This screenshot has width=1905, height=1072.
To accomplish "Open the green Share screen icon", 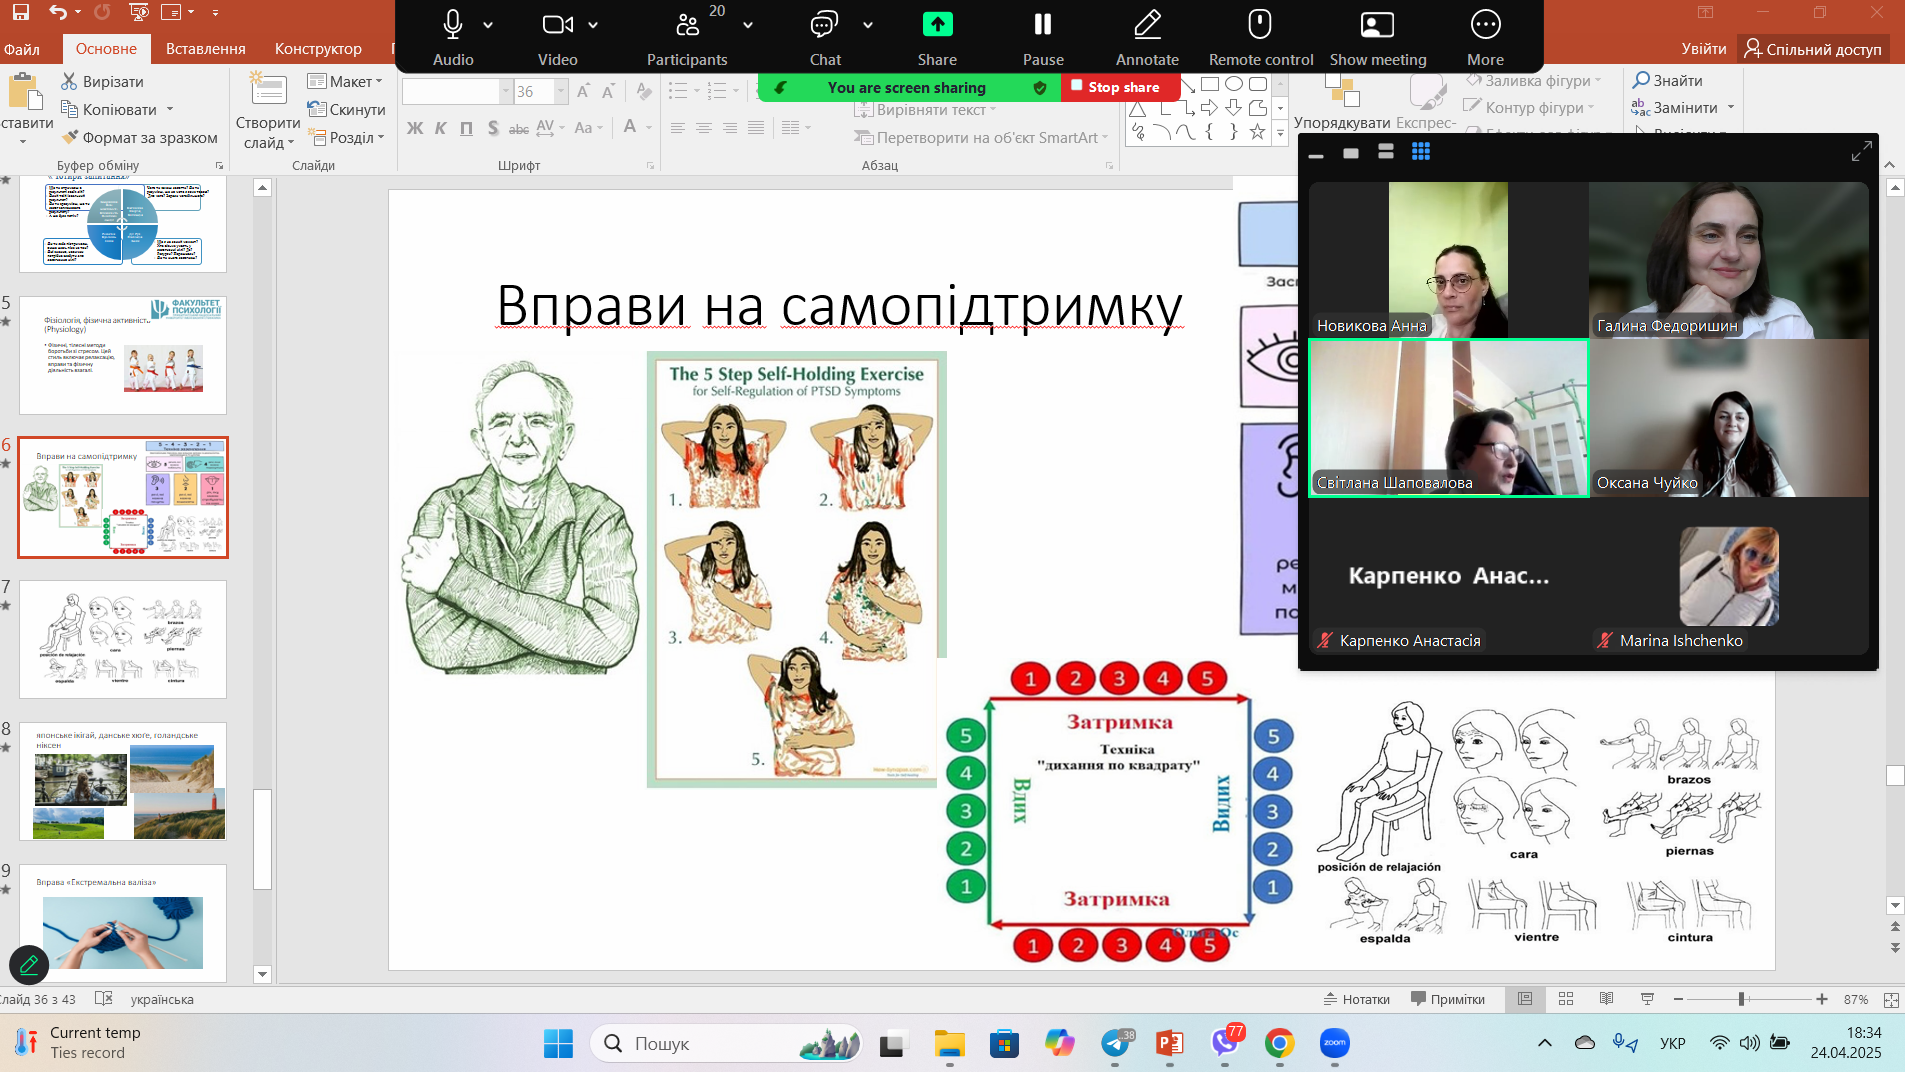I will coord(937,25).
